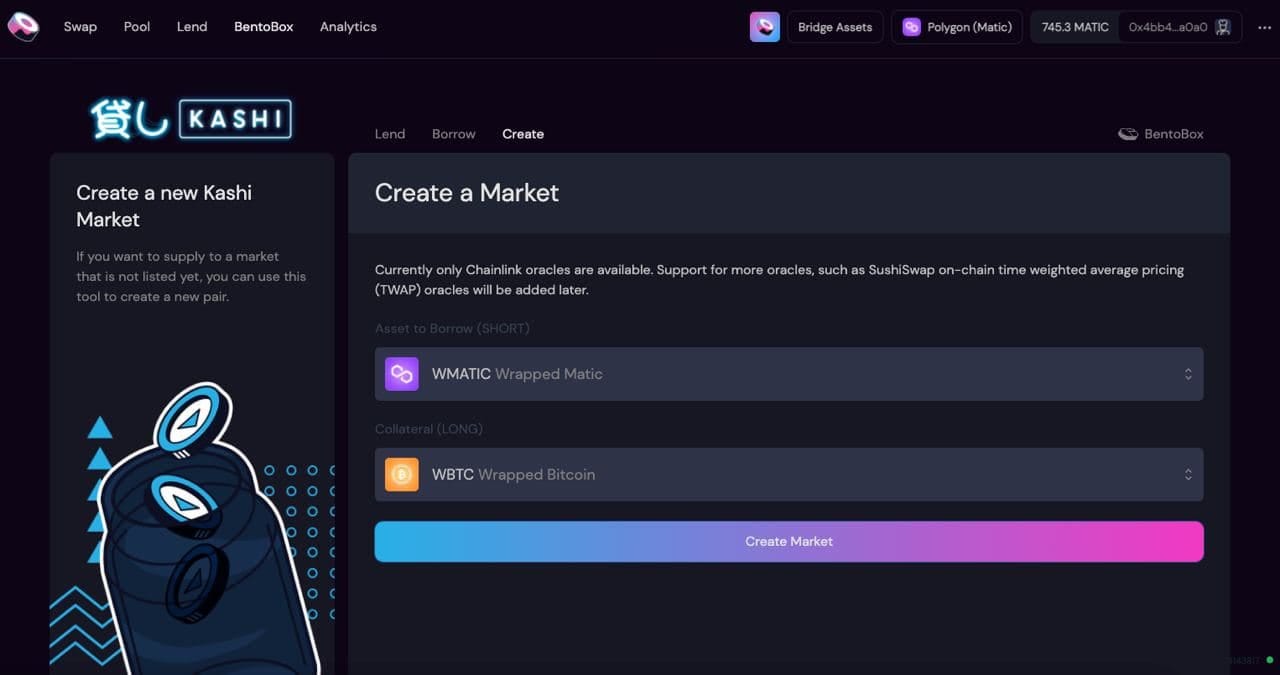Switch to the Lend tab
Image resolution: width=1280 pixels, height=675 pixels.
[390, 134]
